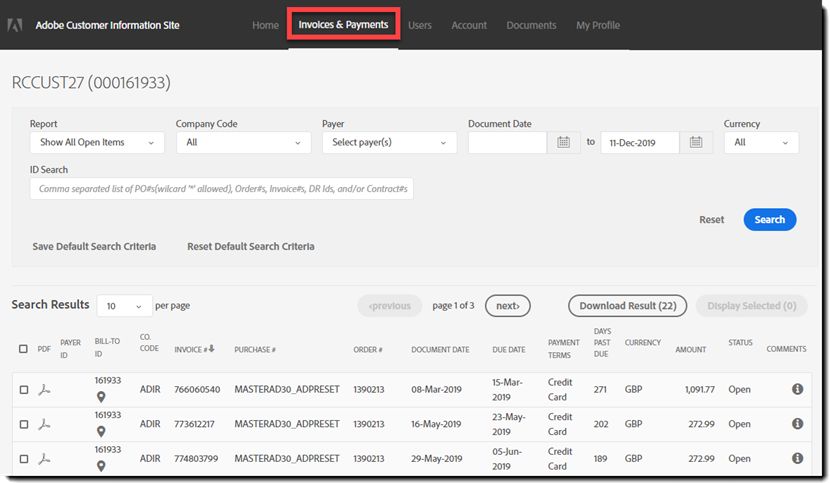Click the ID Search input field
This screenshot has height=483, width=830.
tap(222, 189)
